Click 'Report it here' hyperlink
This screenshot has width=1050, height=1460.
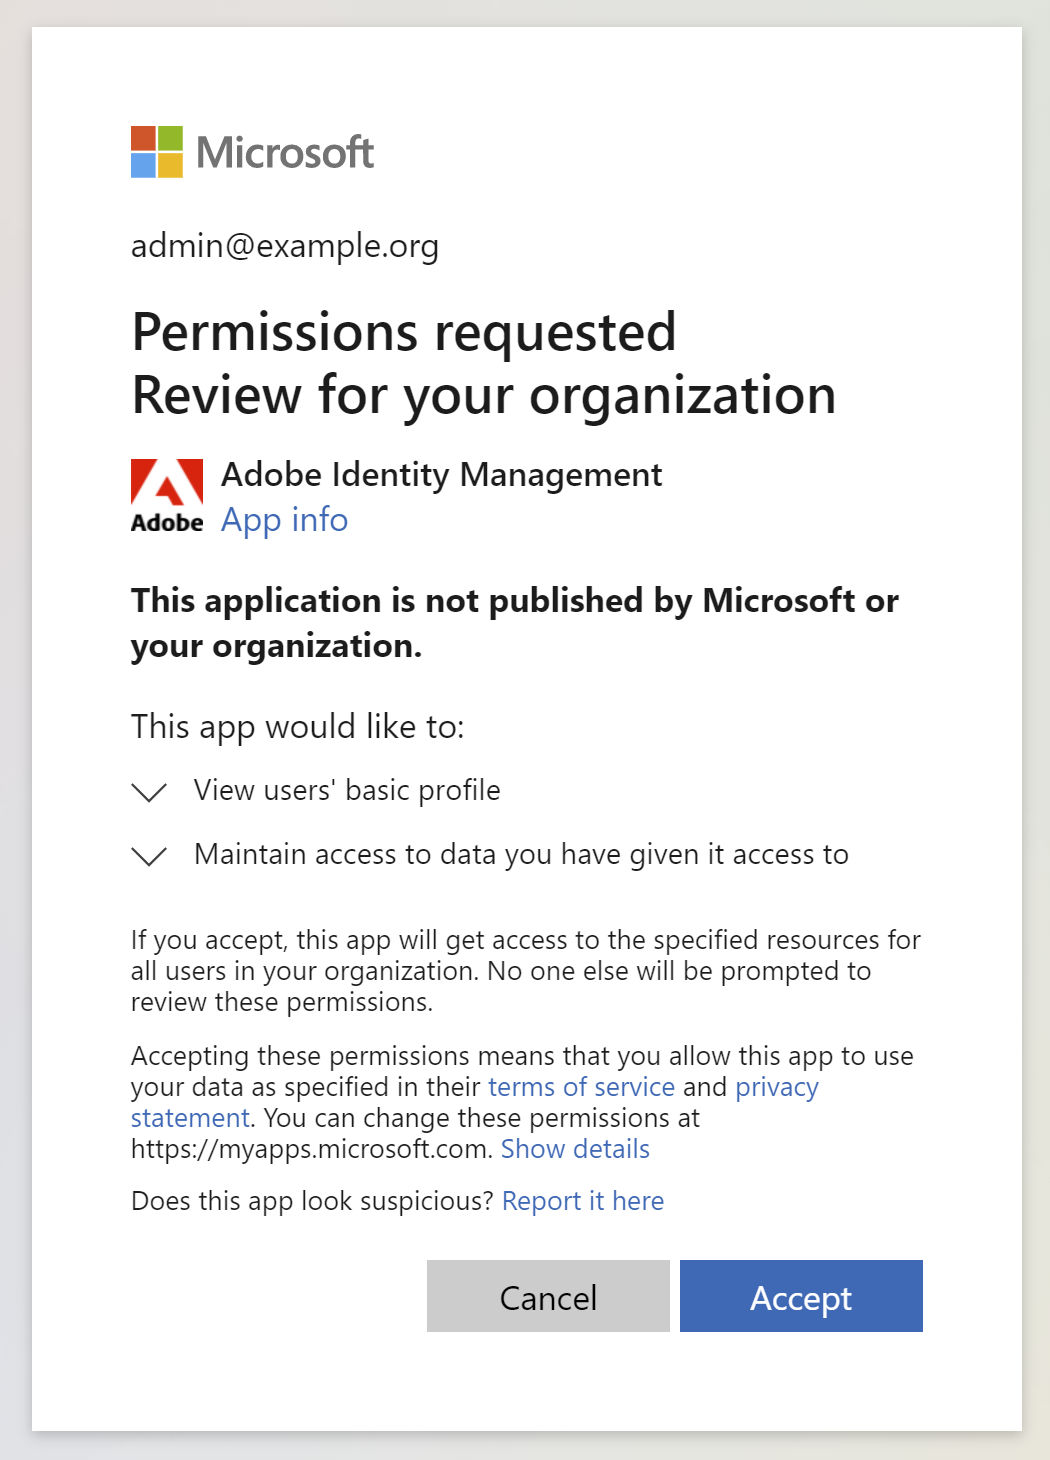(582, 1200)
